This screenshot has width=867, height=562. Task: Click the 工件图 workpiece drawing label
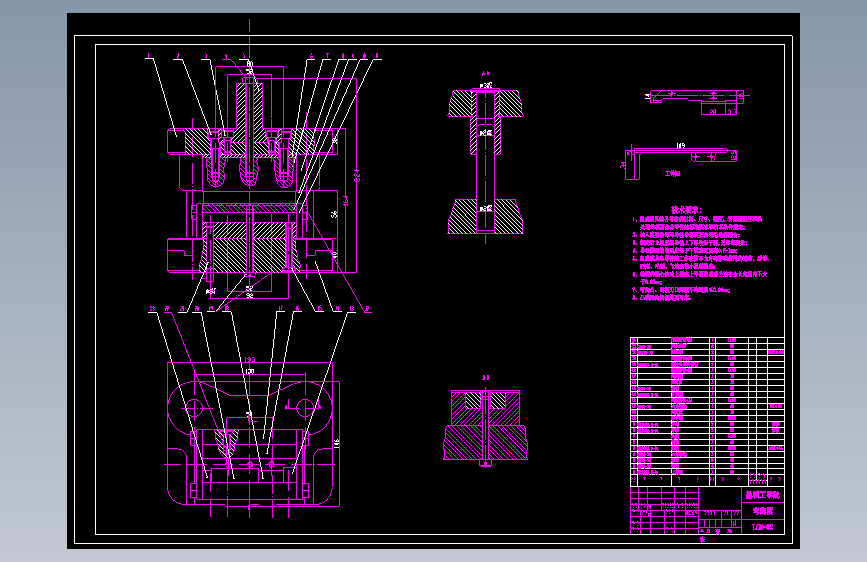pos(672,174)
